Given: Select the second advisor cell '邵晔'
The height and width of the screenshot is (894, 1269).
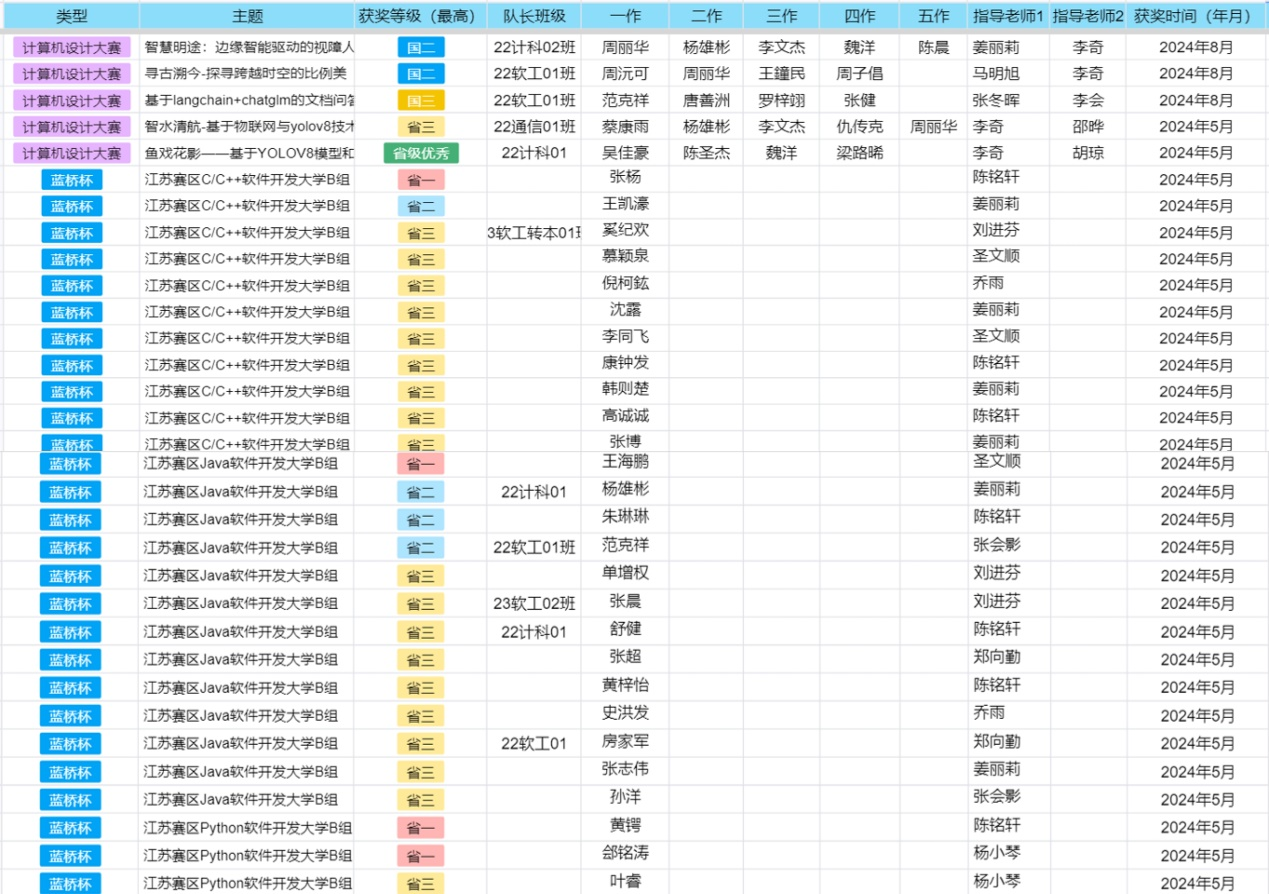Looking at the screenshot, I should pos(1087,126).
